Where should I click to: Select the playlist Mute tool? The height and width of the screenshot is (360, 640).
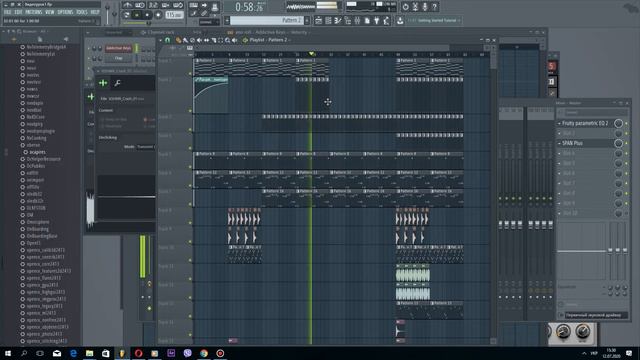(199, 40)
